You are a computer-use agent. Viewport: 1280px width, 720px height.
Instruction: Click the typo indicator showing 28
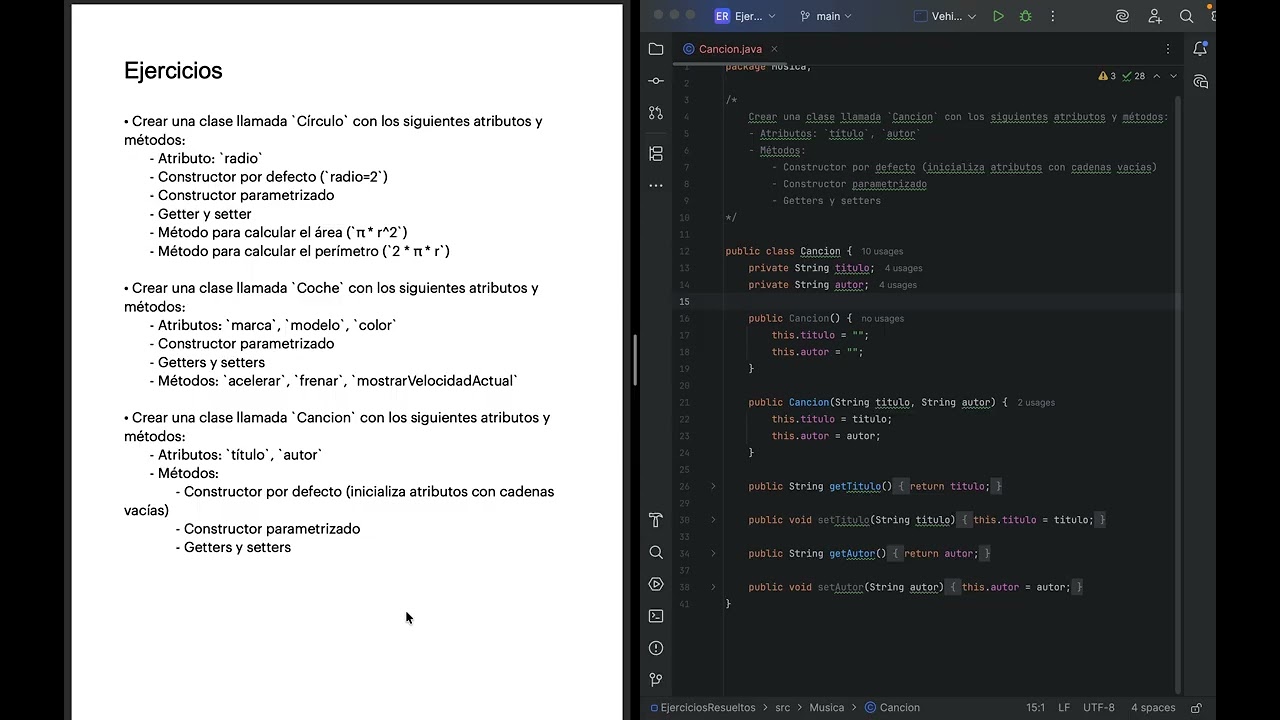point(1134,76)
